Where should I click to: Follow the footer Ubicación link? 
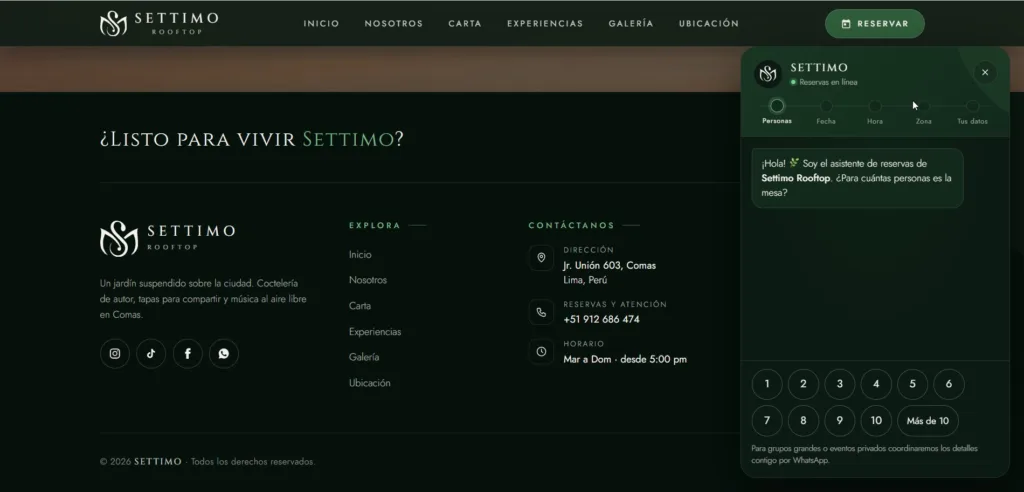370,383
